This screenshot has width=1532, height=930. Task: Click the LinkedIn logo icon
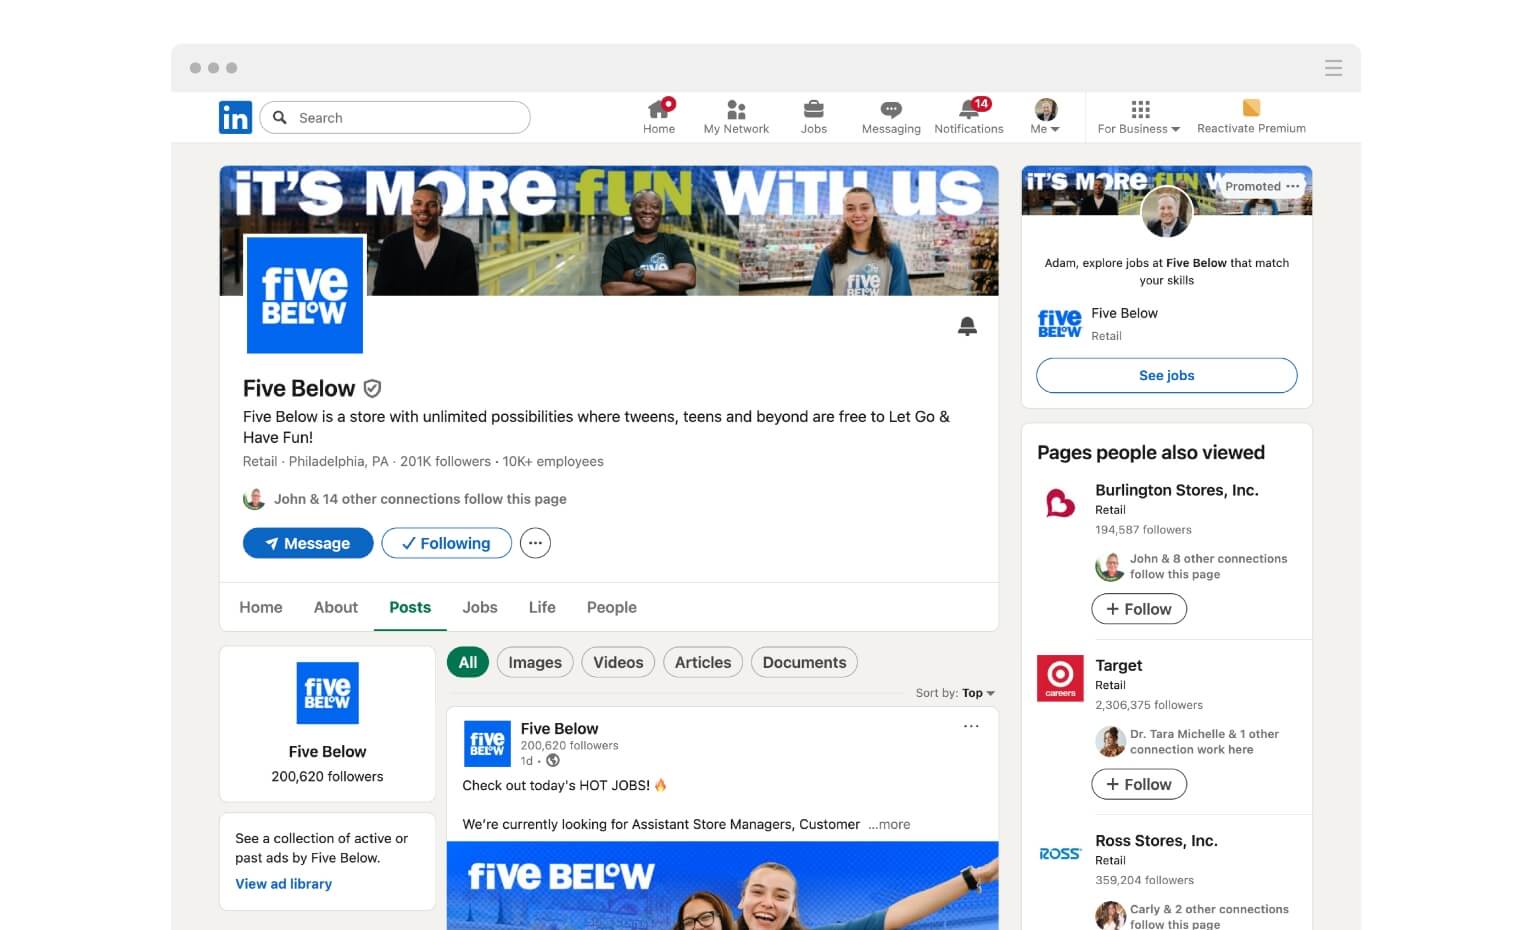pos(235,118)
